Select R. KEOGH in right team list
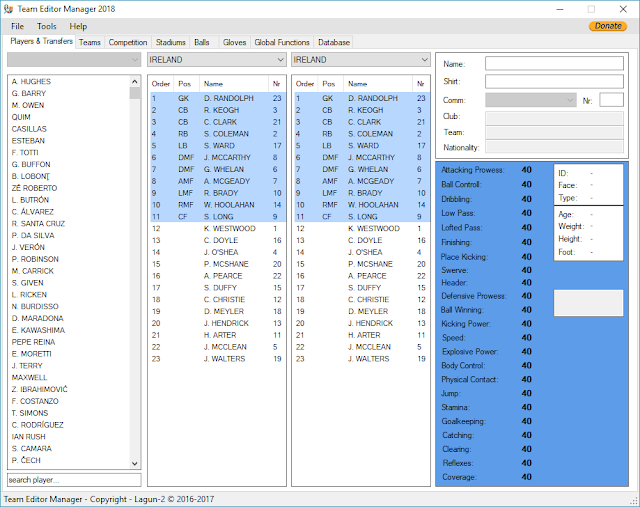 coord(361,110)
